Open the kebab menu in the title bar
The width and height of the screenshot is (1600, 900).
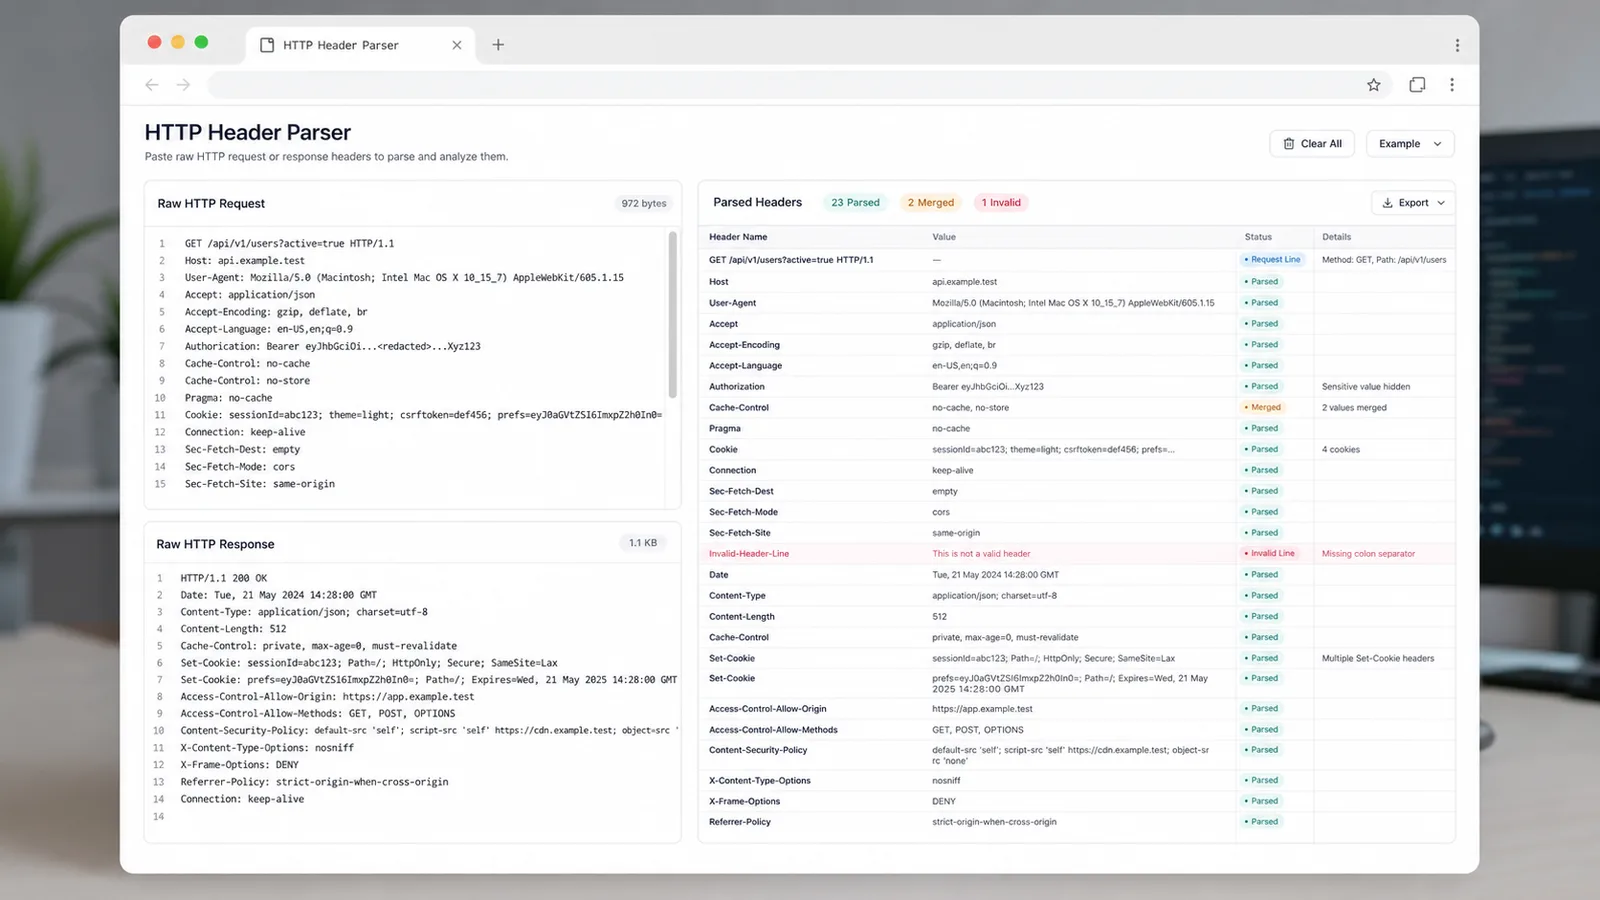1457,45
